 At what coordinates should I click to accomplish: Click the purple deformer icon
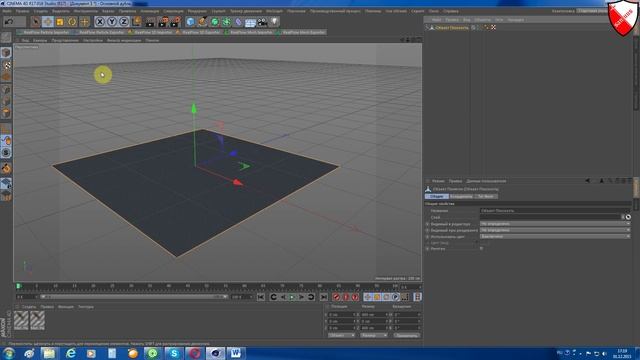tap(238, 22)
